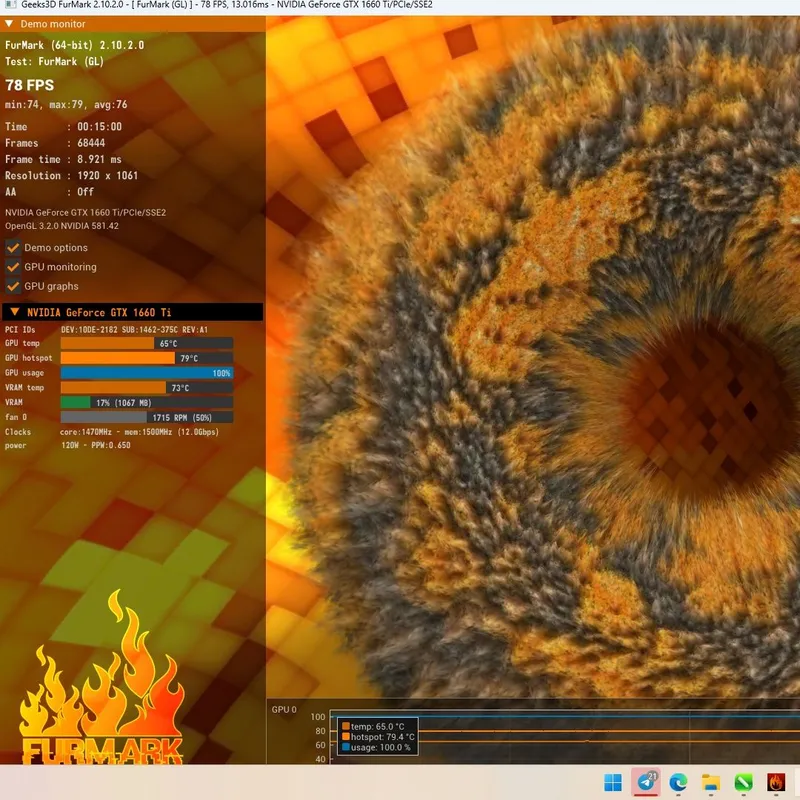The image size is (800, 800).
Task: Click the OpenGL 3.2.0 NVIDIA 581.42 line
Action: pyautogui.click(x=62, y=226)
